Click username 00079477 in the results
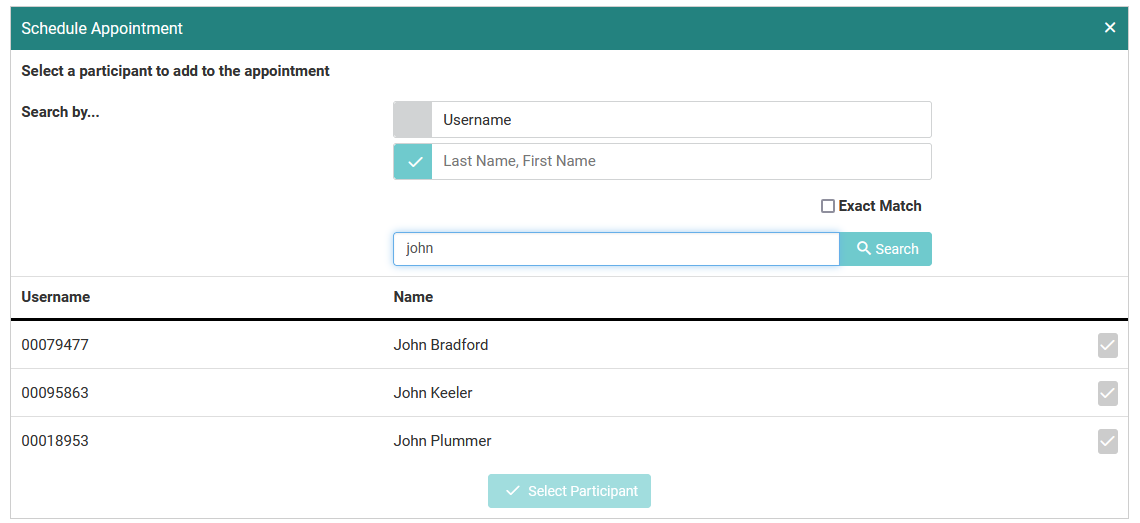Image resolution: width=1140 pixels, height=523 pixels. [x=55, y=345]
